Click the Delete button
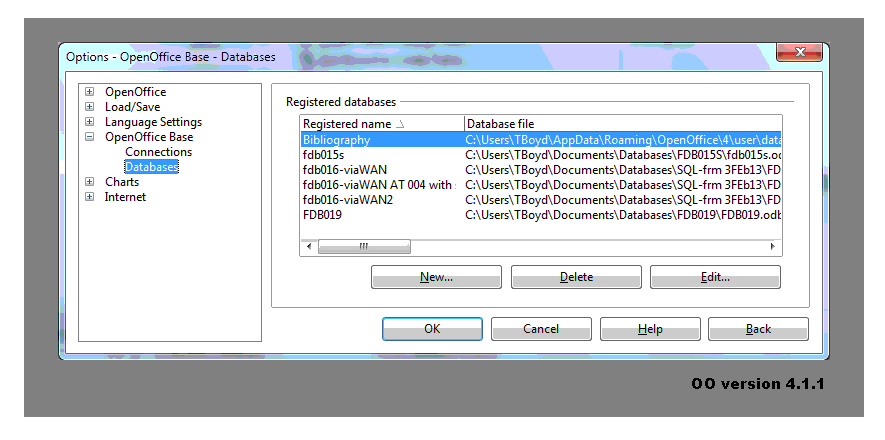The height and width of the screenshot is (440, 885). coord(576,277)
